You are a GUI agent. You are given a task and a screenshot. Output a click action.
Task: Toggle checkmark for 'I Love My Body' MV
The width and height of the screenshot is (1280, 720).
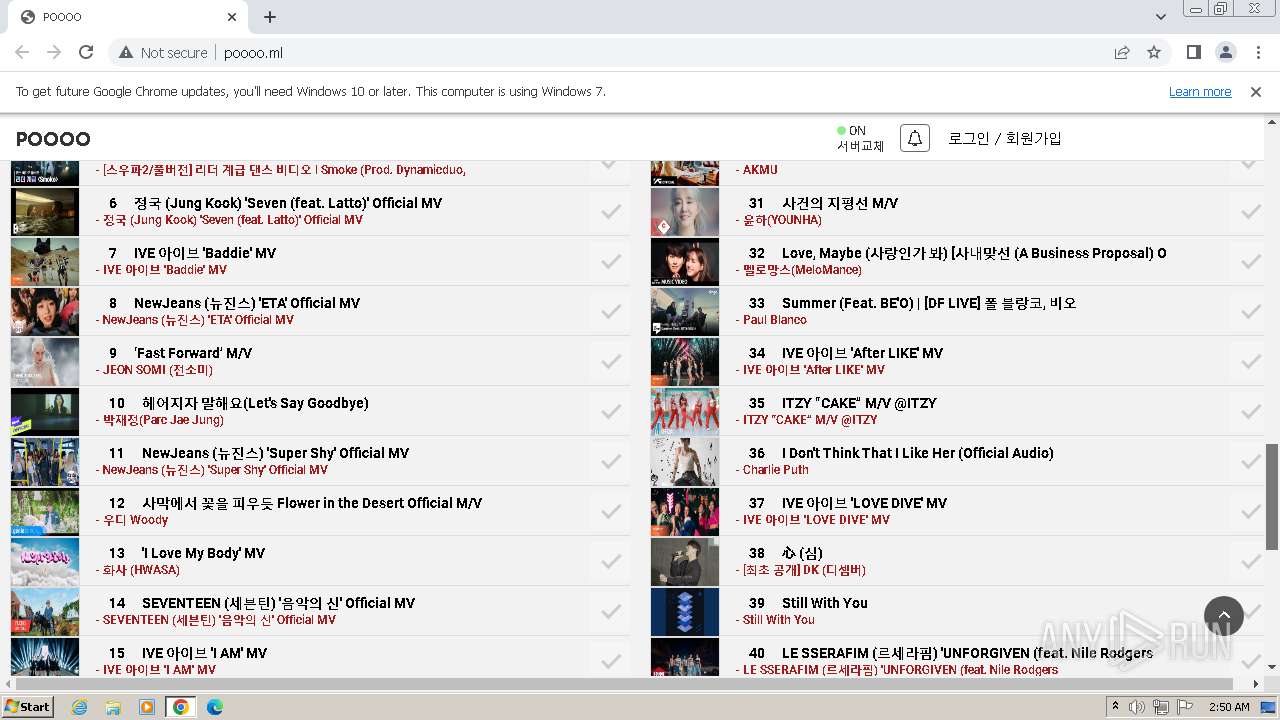(610, 561)
